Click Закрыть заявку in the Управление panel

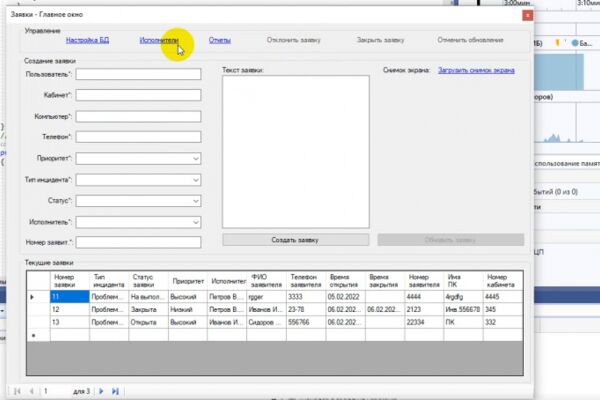pos(380,40)
